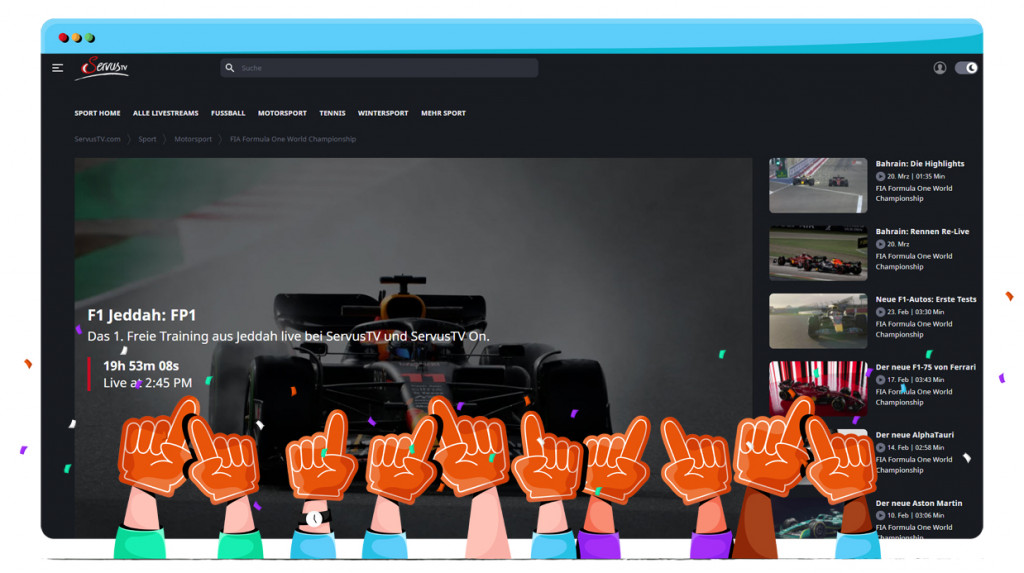Play icon beside 10. Feb | 03:06 Min
1024x573 pixels.
[880, 516]
